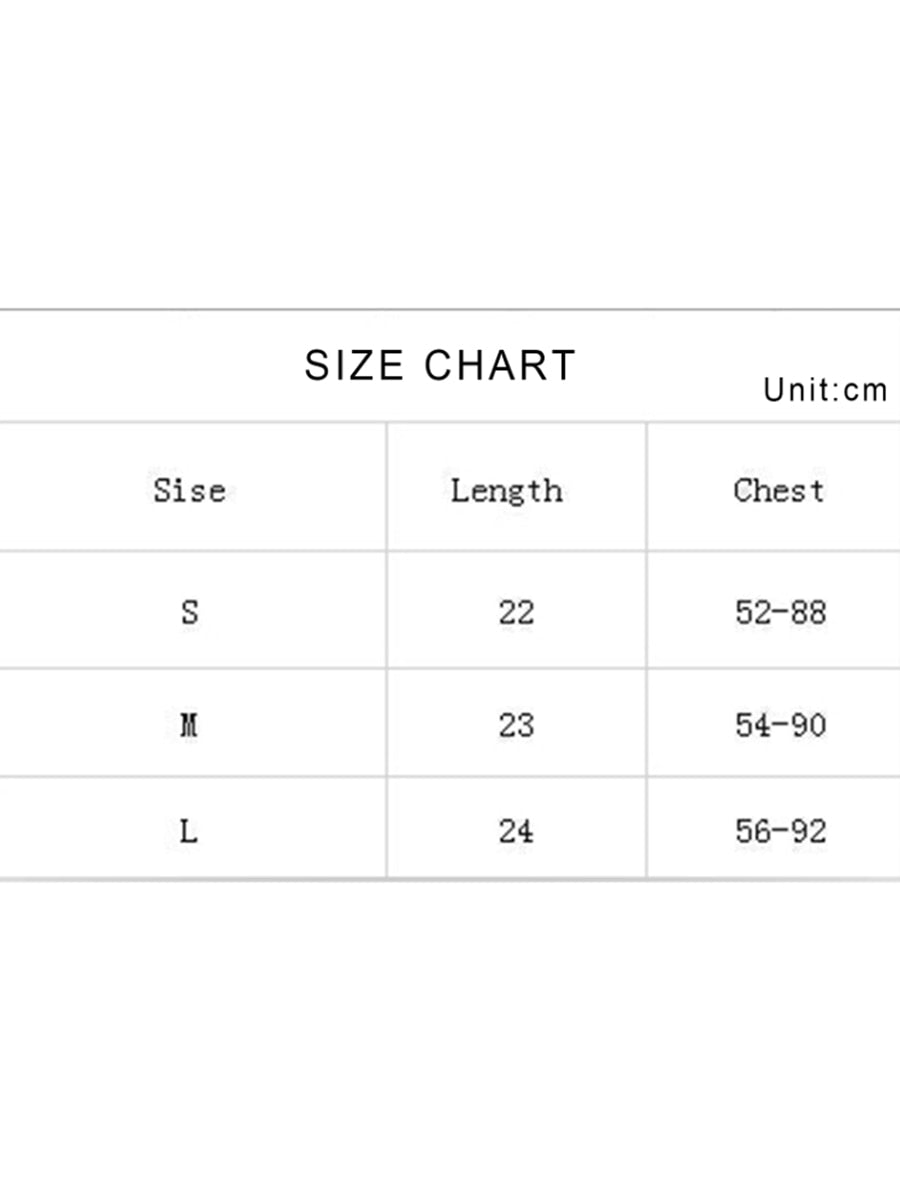
Task: Click the length value 23
Action: click(x=516, y=725)
